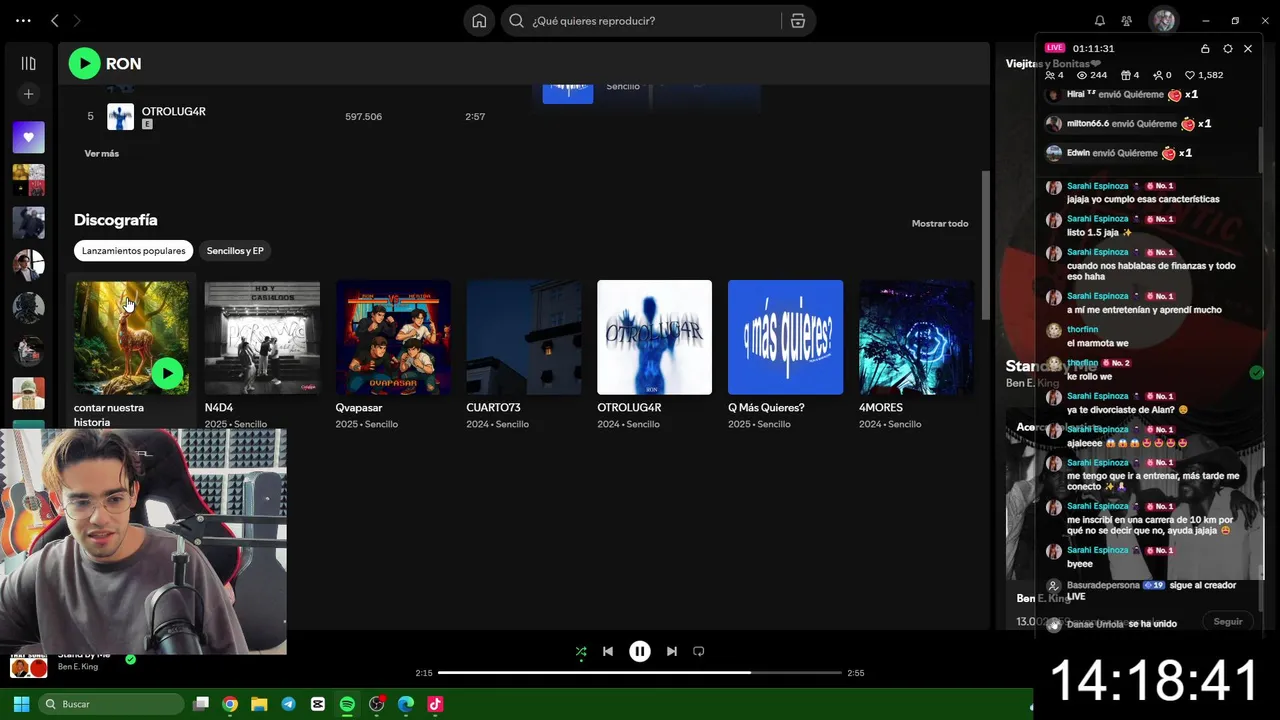This screenshot has width=1280, height=720.
Task: Open the user profile avatar
Action: pos(1162,20)
